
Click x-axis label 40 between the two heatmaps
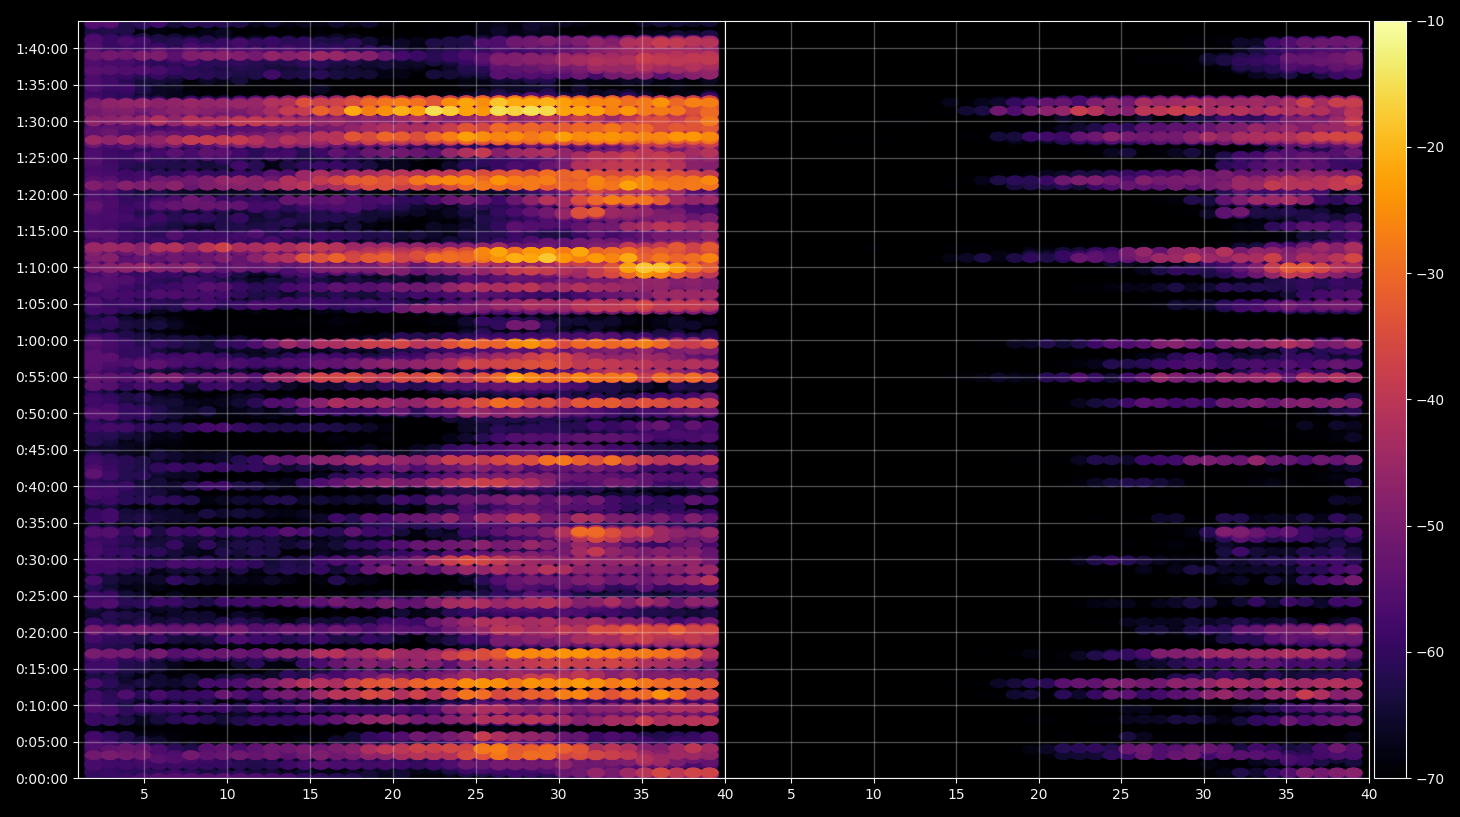[x=725, y=795]
